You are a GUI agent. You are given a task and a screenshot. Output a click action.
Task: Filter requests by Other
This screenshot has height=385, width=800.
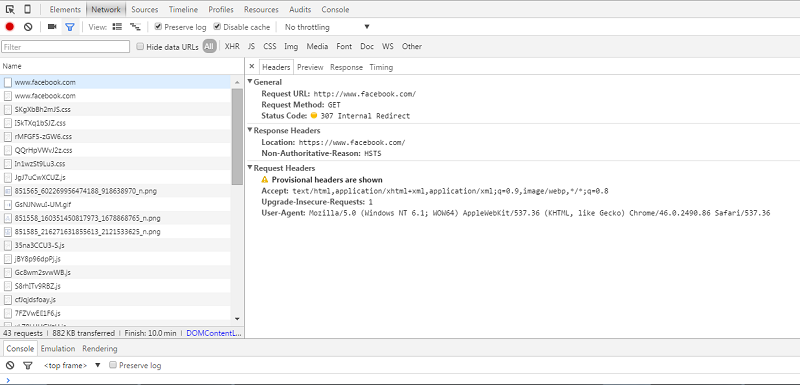[x=412, y=46]
